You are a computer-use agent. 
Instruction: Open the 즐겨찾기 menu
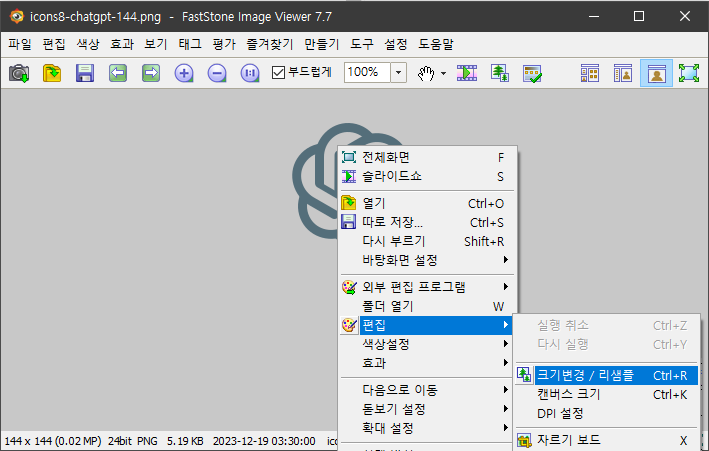270,44
